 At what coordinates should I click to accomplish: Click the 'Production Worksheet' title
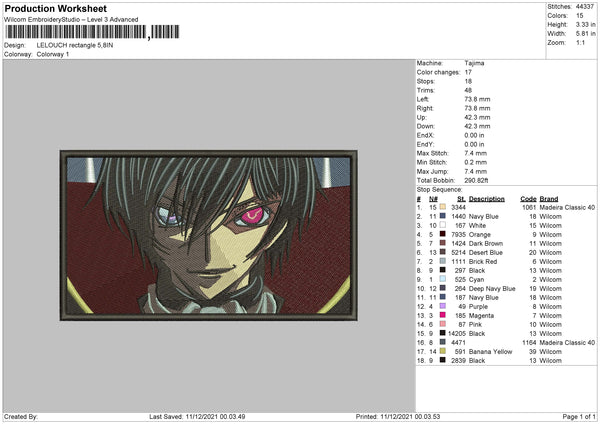tap(56, 8)
